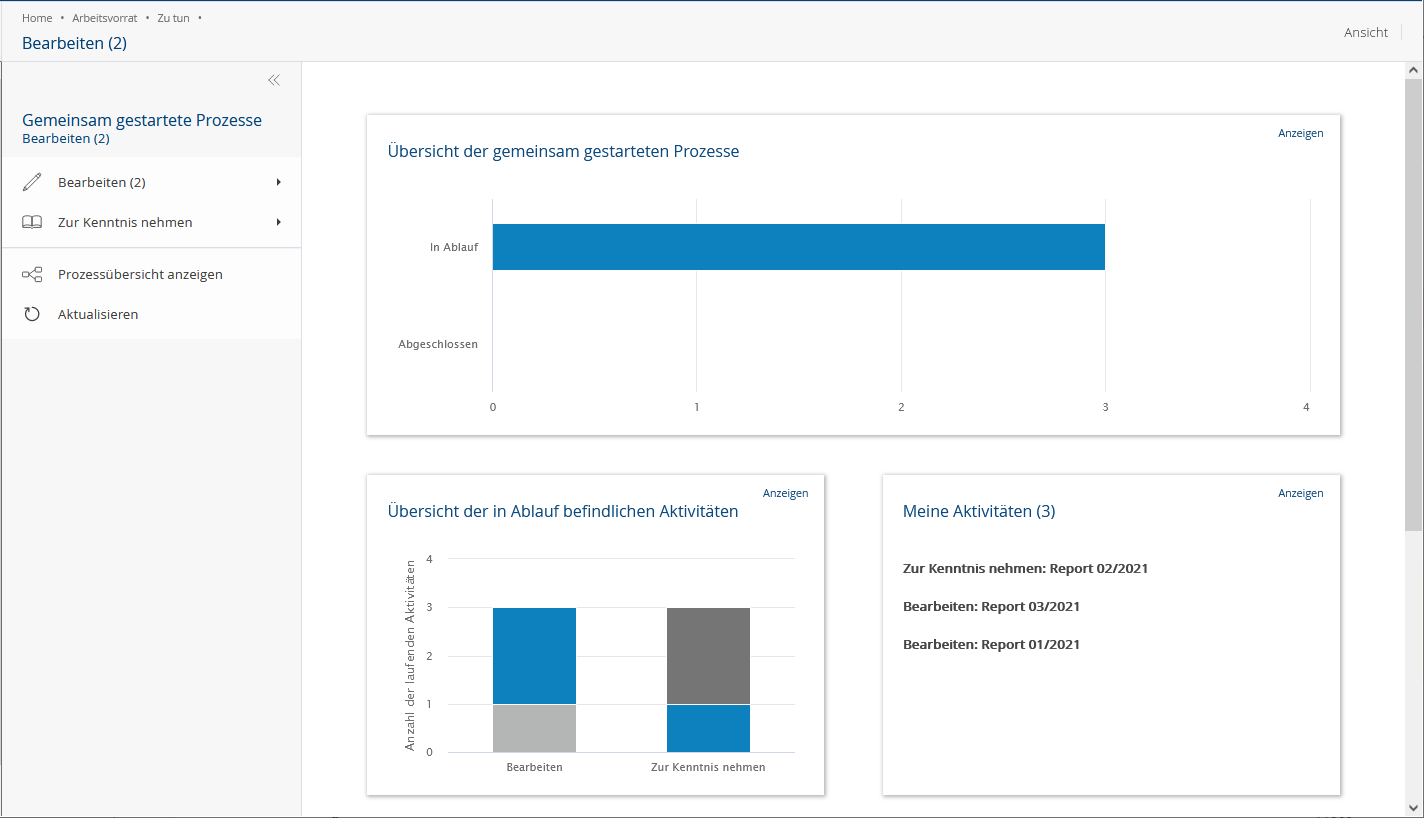Click Bearbeiten (2) subtitle under sidebar heading
Screen dimensions: 1424x818
(66, 139)
